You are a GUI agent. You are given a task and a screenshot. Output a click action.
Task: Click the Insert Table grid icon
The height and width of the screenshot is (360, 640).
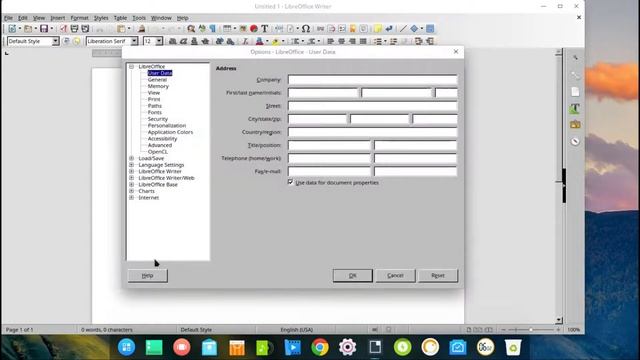[227, 29]
